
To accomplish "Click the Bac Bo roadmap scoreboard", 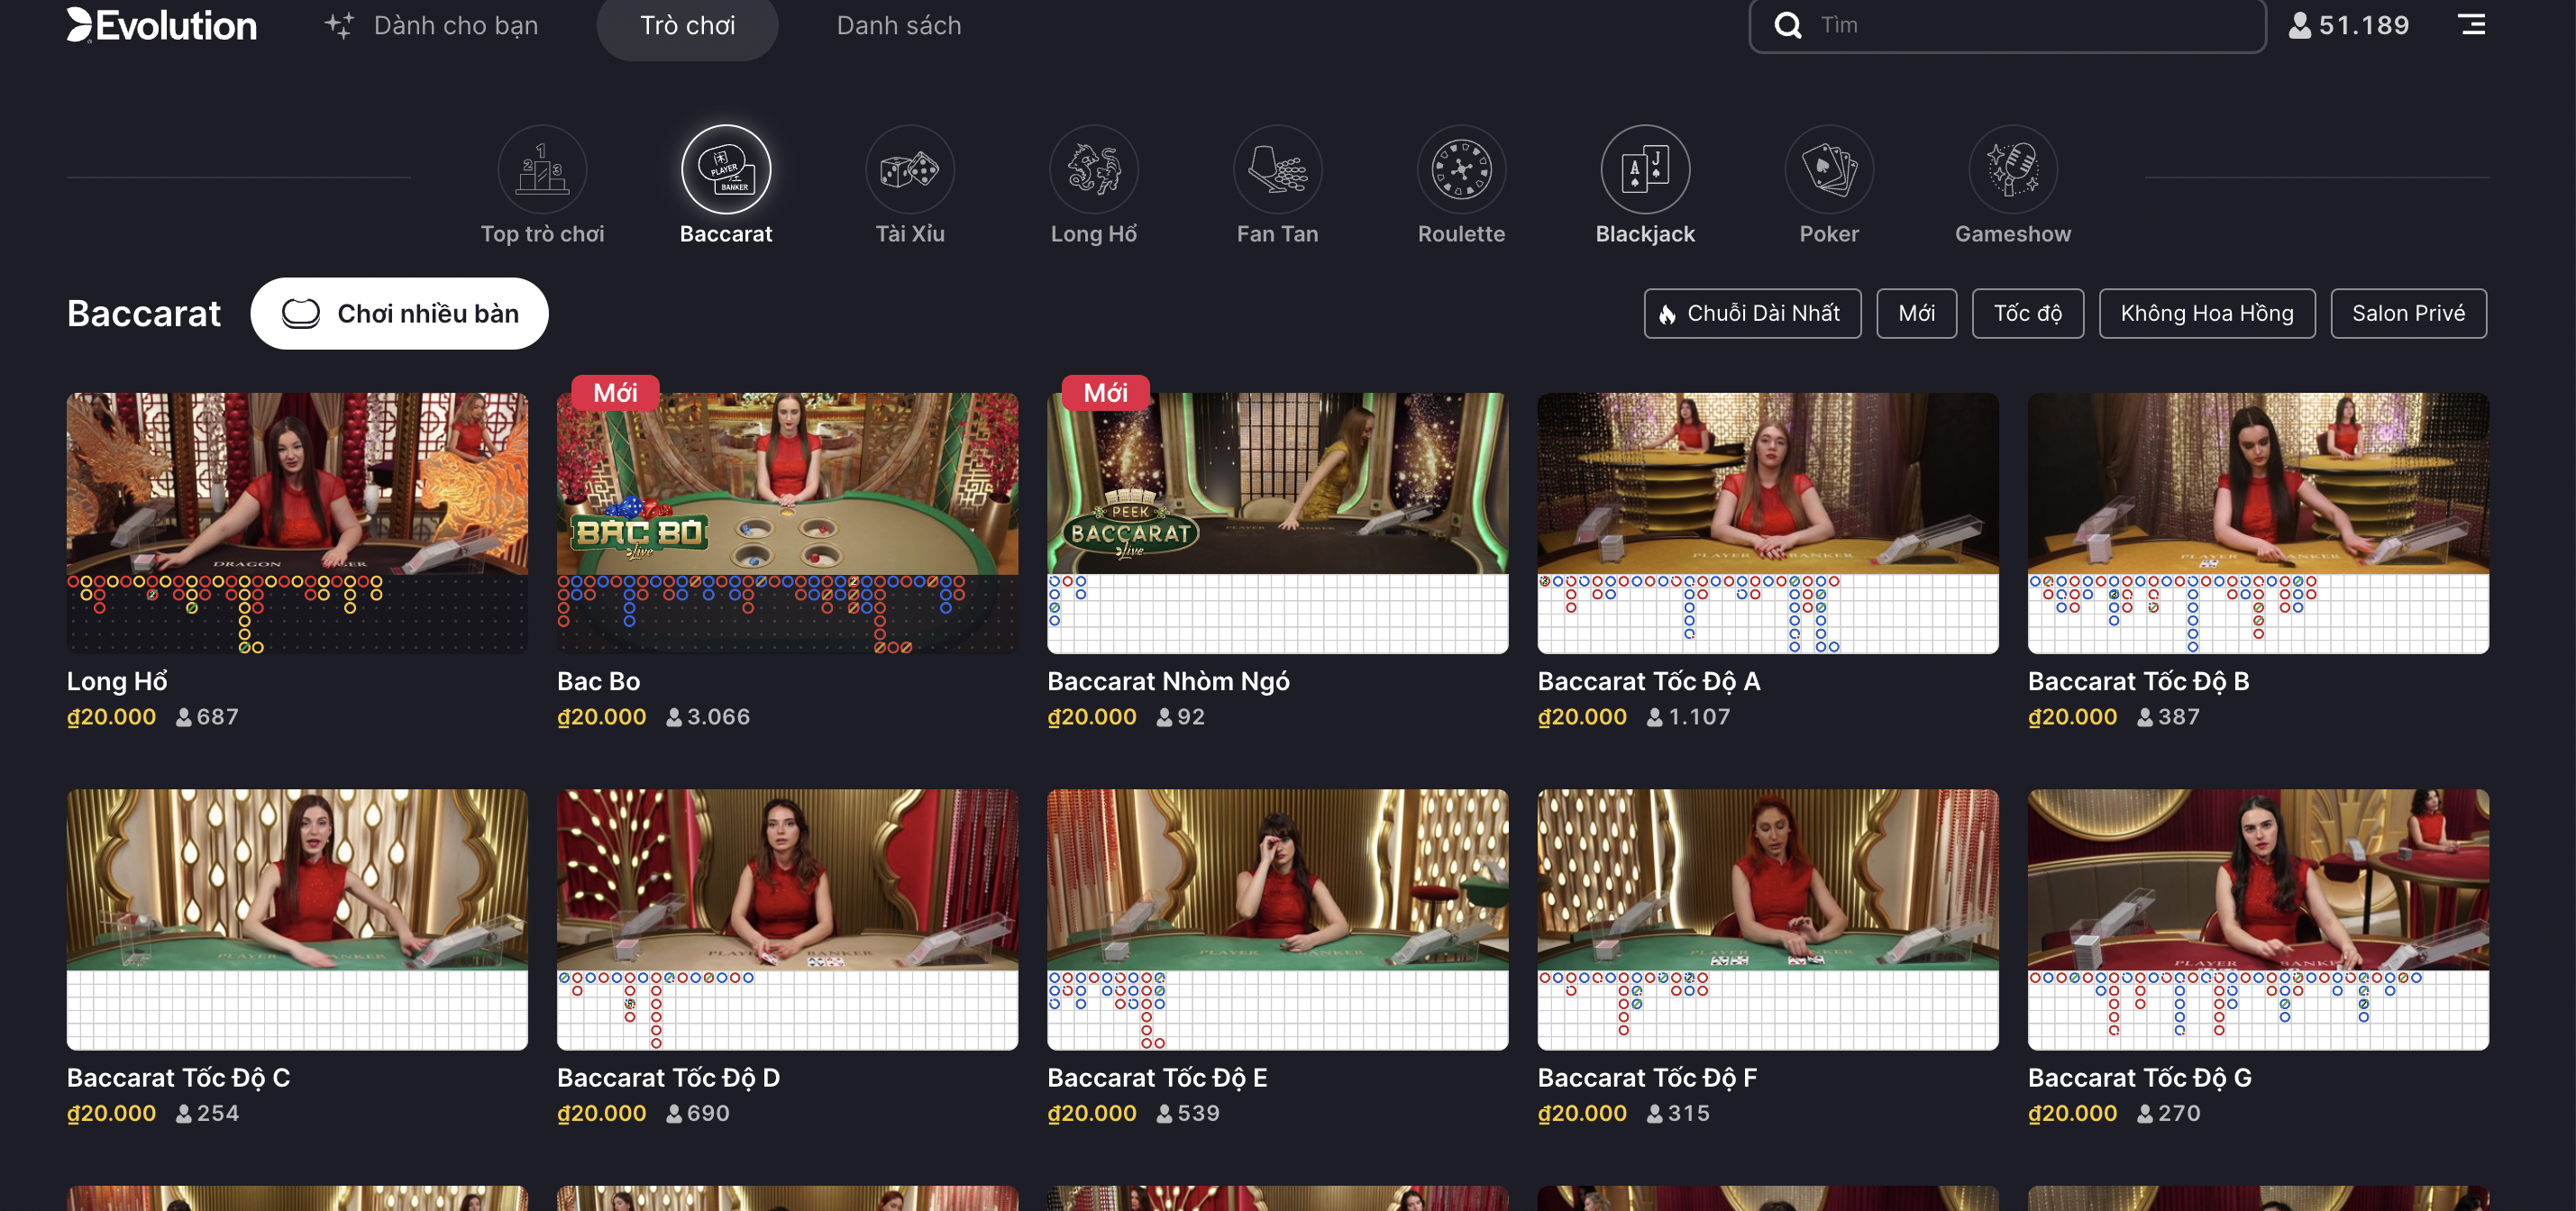I will point(788,614).
